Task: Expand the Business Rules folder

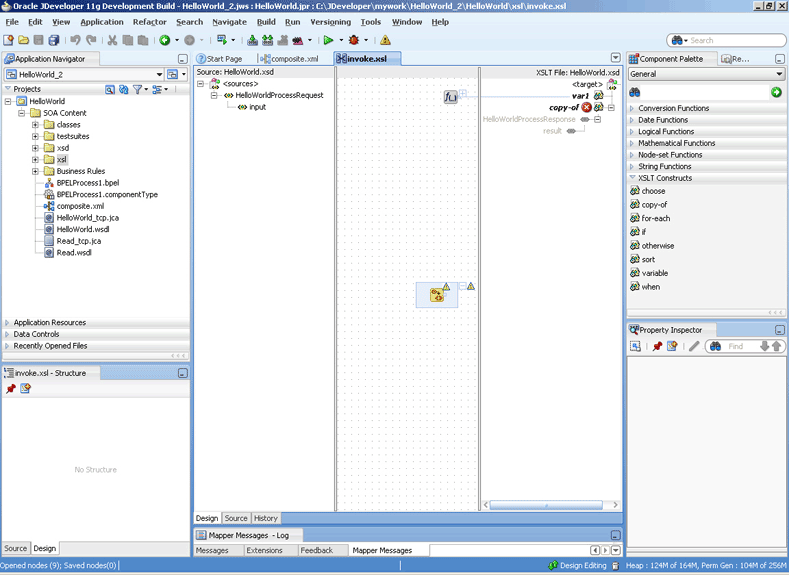Action: pyautogui.click(x=35, y=171)
